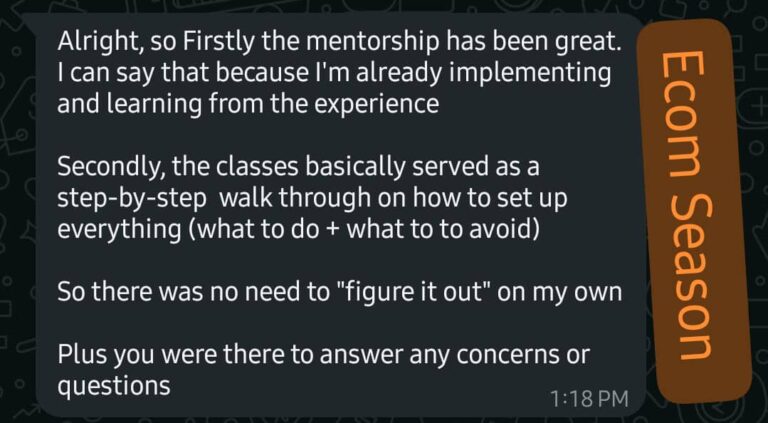Click the orange Ecom Season label

[x=693, y=209]
